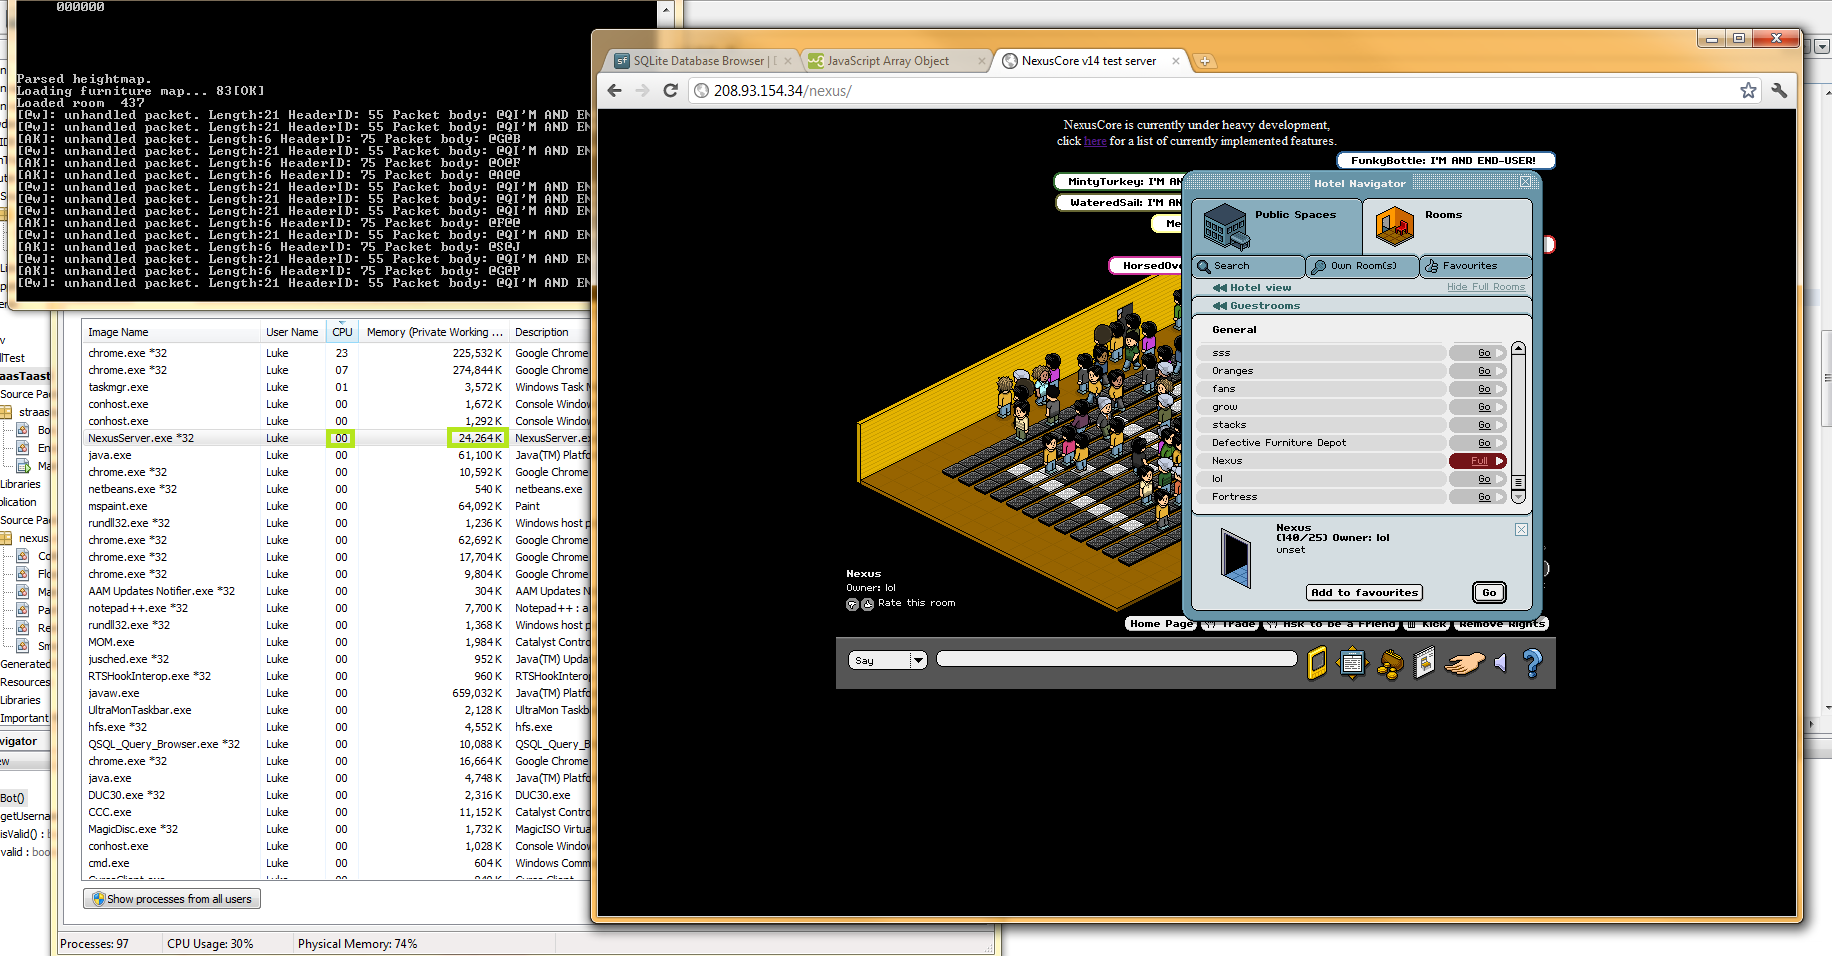
Task: Open the Hotel Navigator toolbar icon
Action: tap(1352, 663)
